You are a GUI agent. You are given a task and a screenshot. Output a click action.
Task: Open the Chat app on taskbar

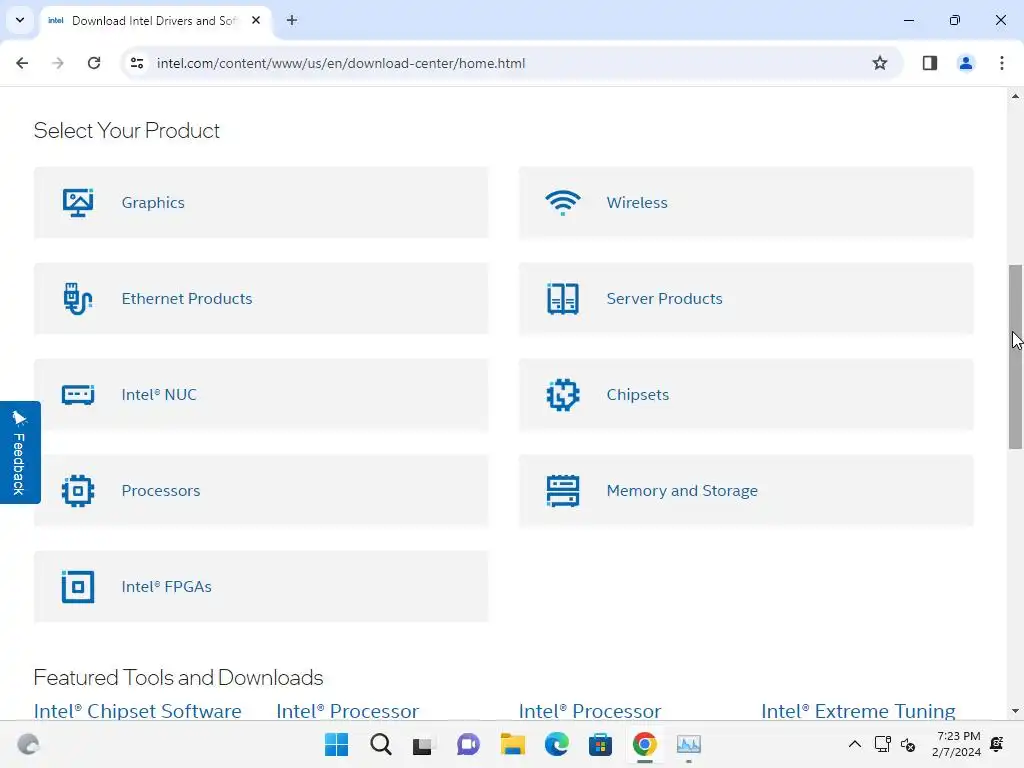[x=468, y=744]
